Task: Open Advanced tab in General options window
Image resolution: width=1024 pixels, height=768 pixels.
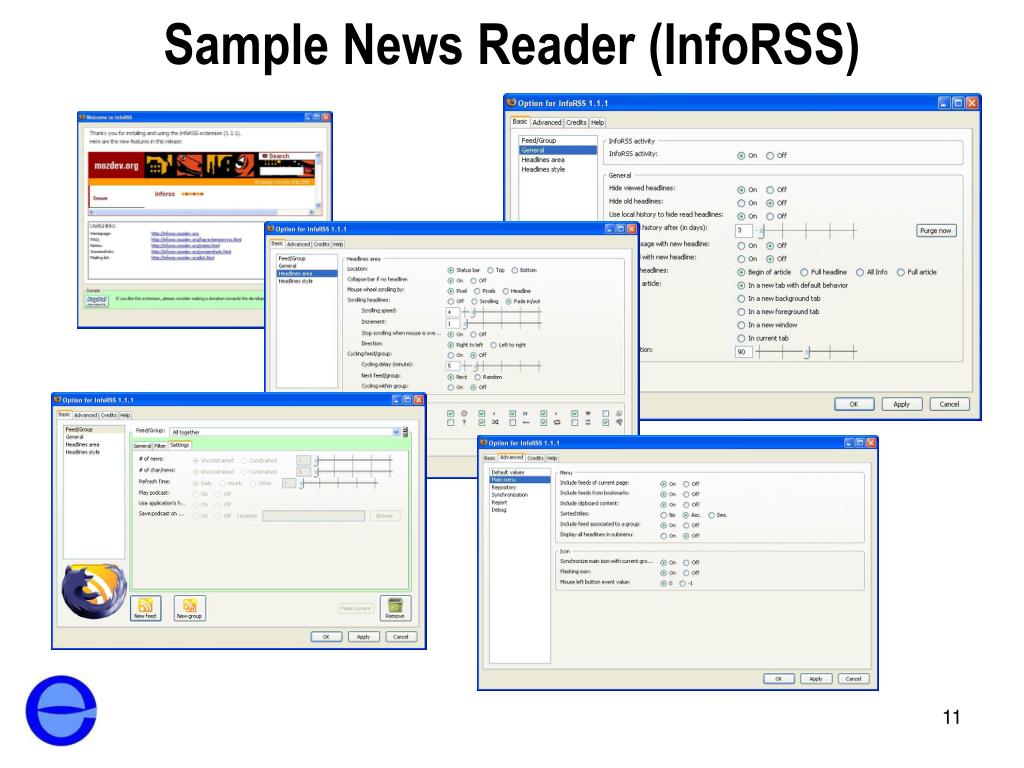Action: coord(547,122)
